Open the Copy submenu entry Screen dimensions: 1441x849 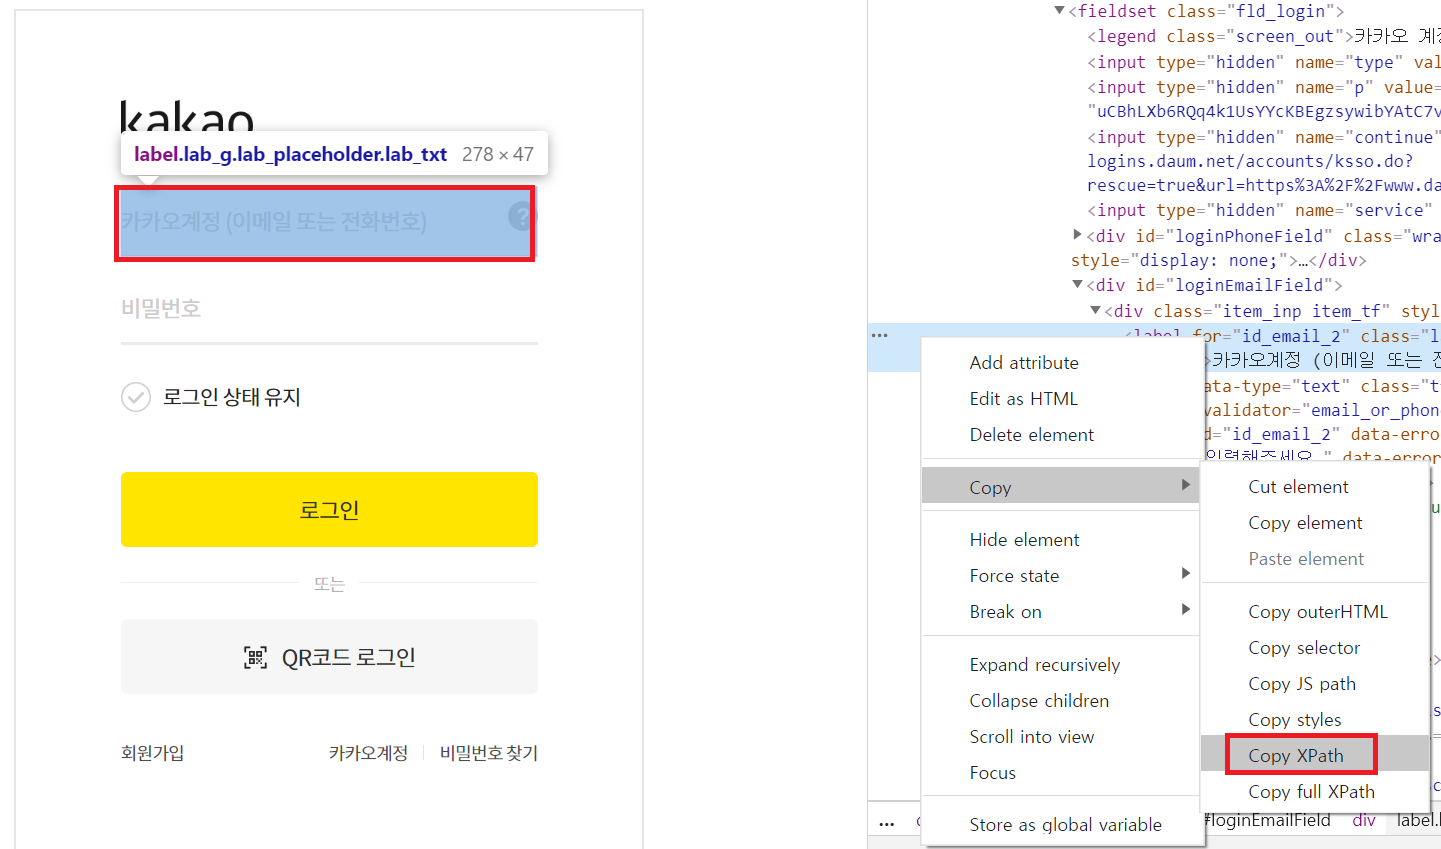point(1060,487)
